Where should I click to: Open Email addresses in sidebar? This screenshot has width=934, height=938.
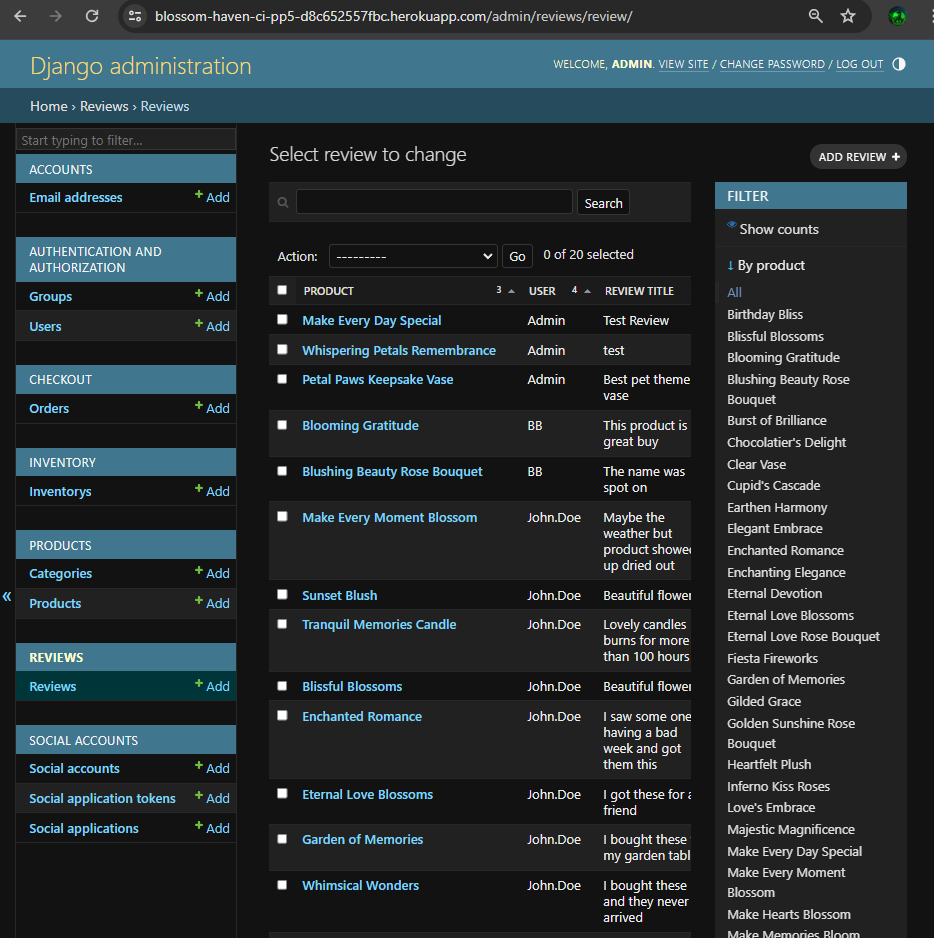(x=75, y=197)
